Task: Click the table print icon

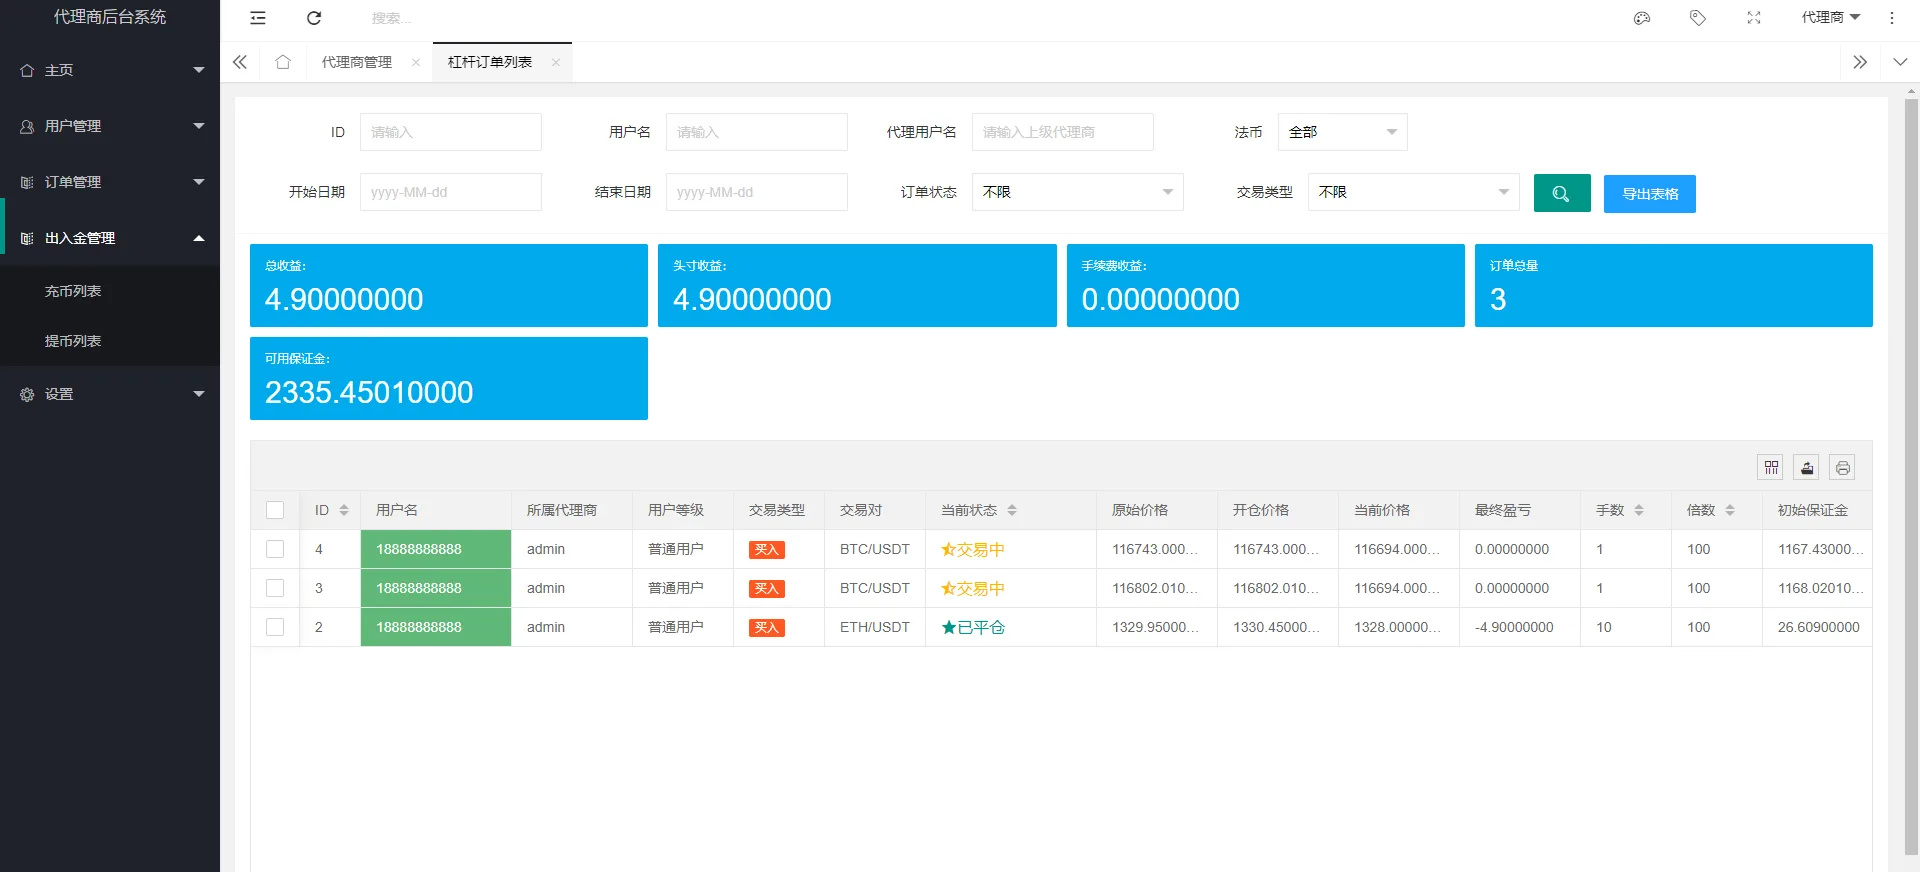Action: tap(1843, 468)
